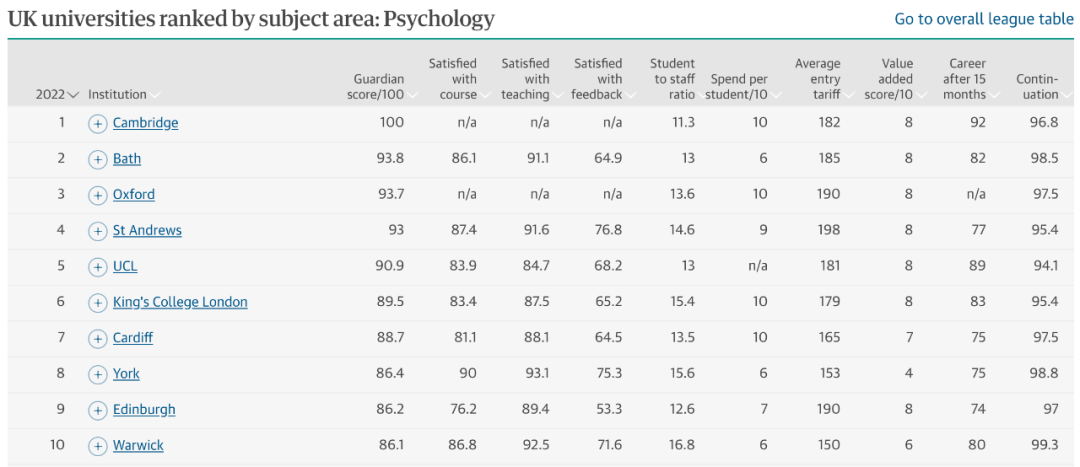Viewport: 1080px width, 467px height.
Task: Expand Warwick row plus icon
Action: pyautogui.click(x=98, y=446)
